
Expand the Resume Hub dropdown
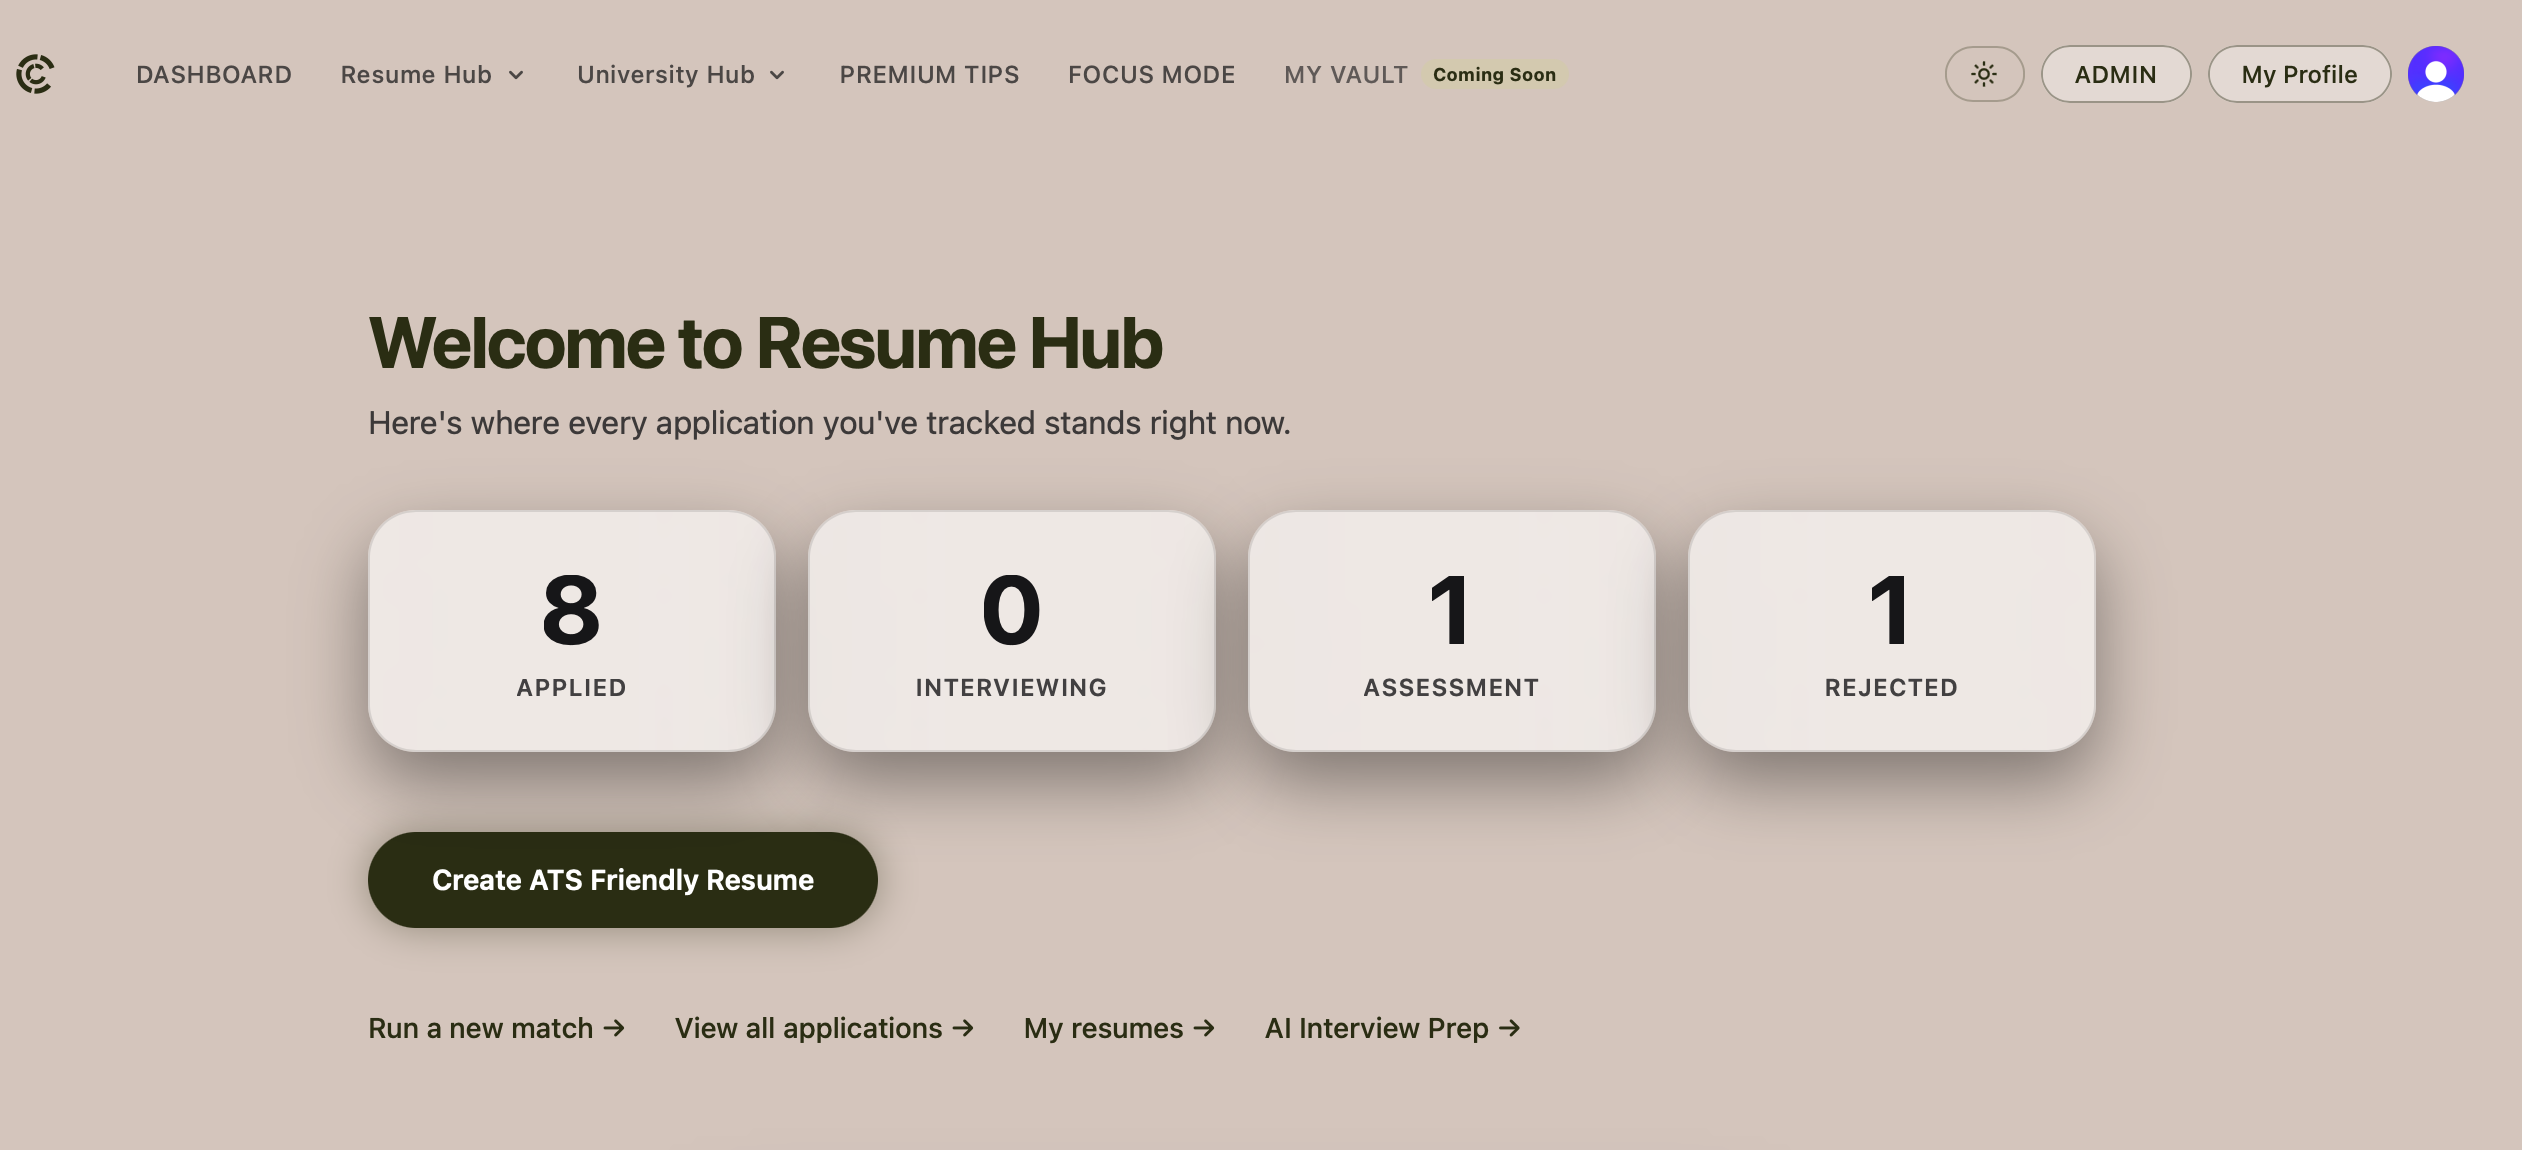click(432, 75)
